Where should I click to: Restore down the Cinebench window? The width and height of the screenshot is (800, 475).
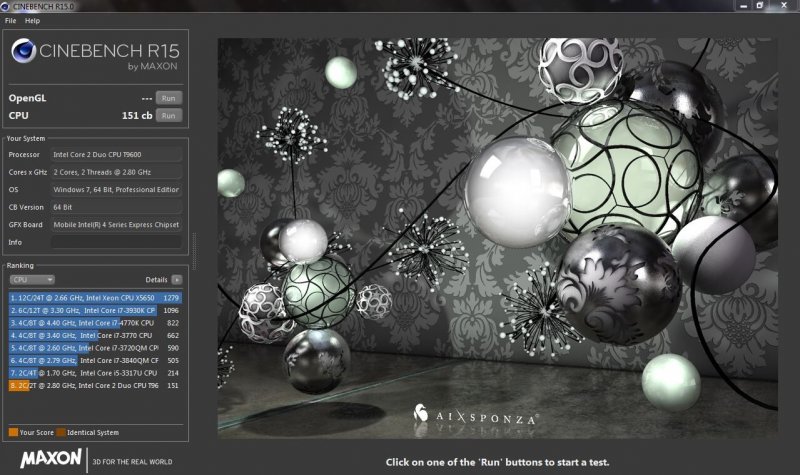(760, 6)
